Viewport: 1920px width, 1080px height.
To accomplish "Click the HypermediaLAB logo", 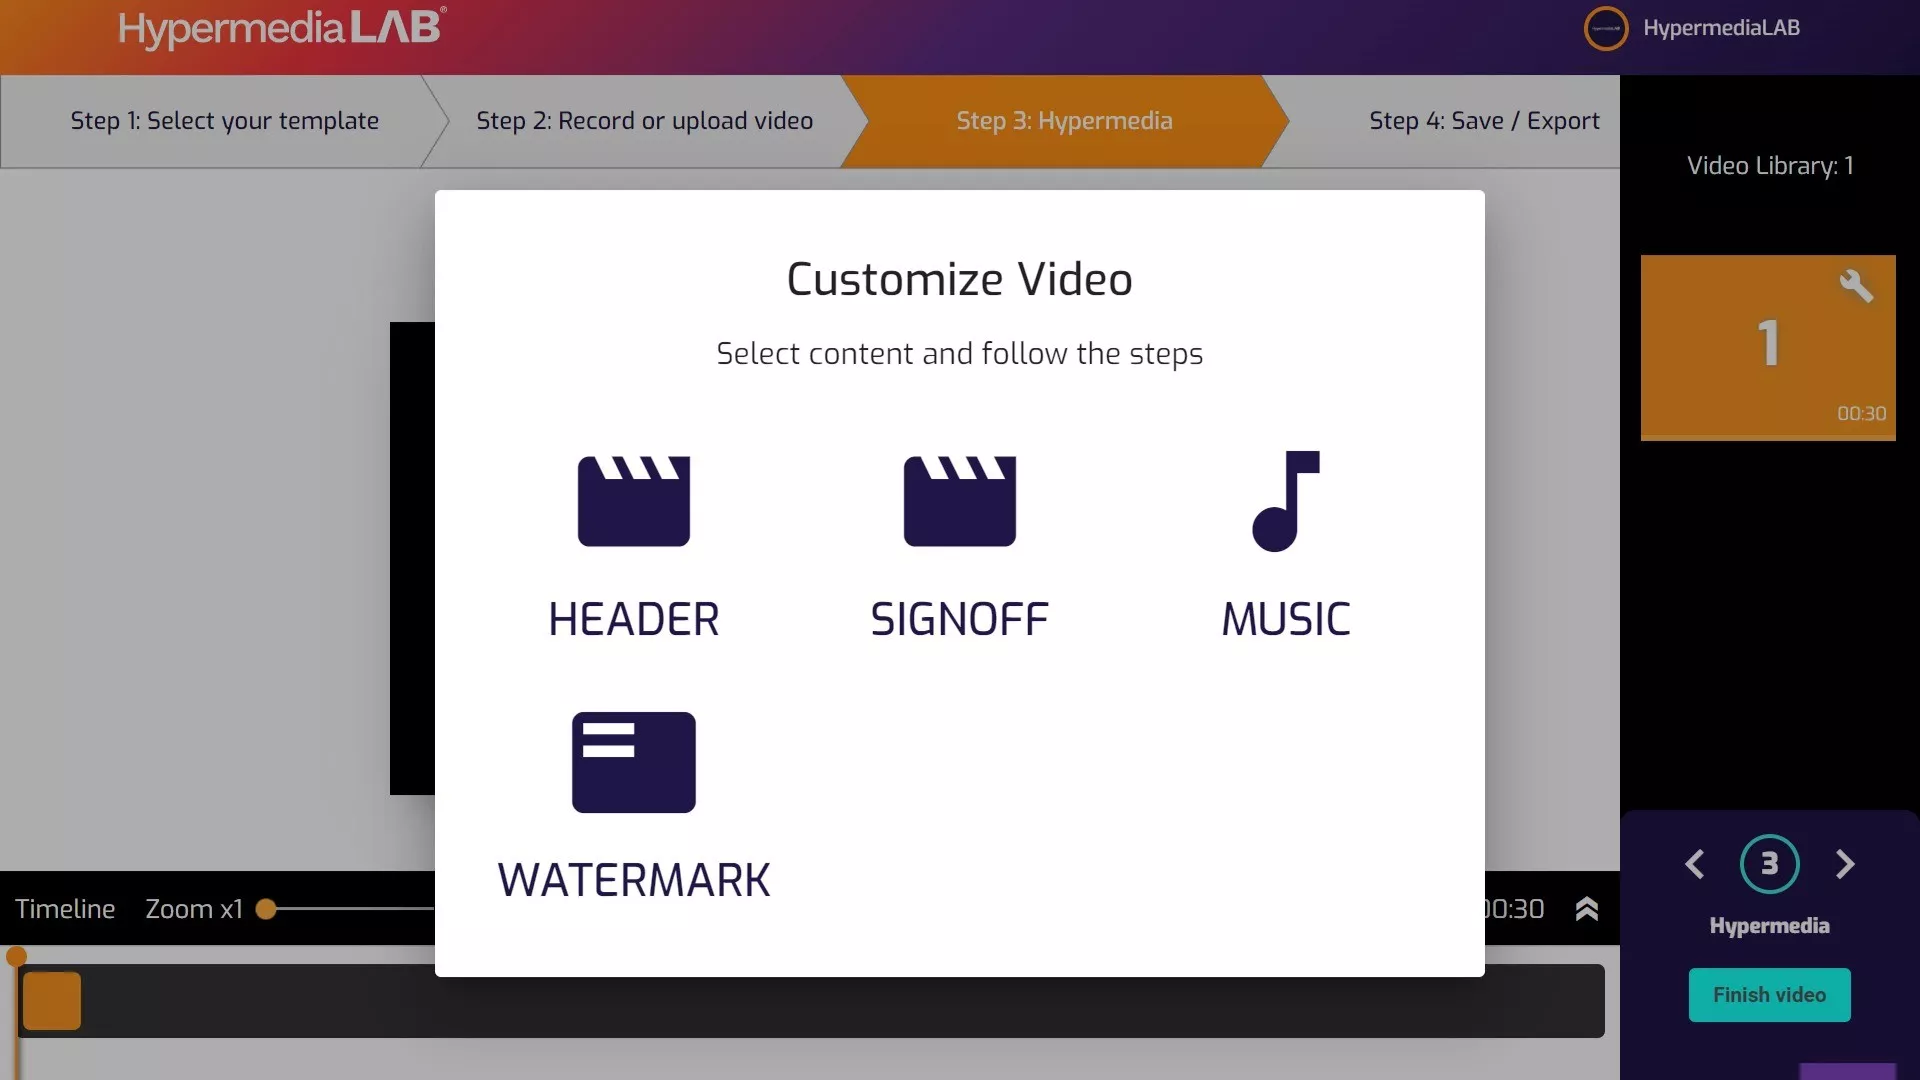I will point(282,28).
